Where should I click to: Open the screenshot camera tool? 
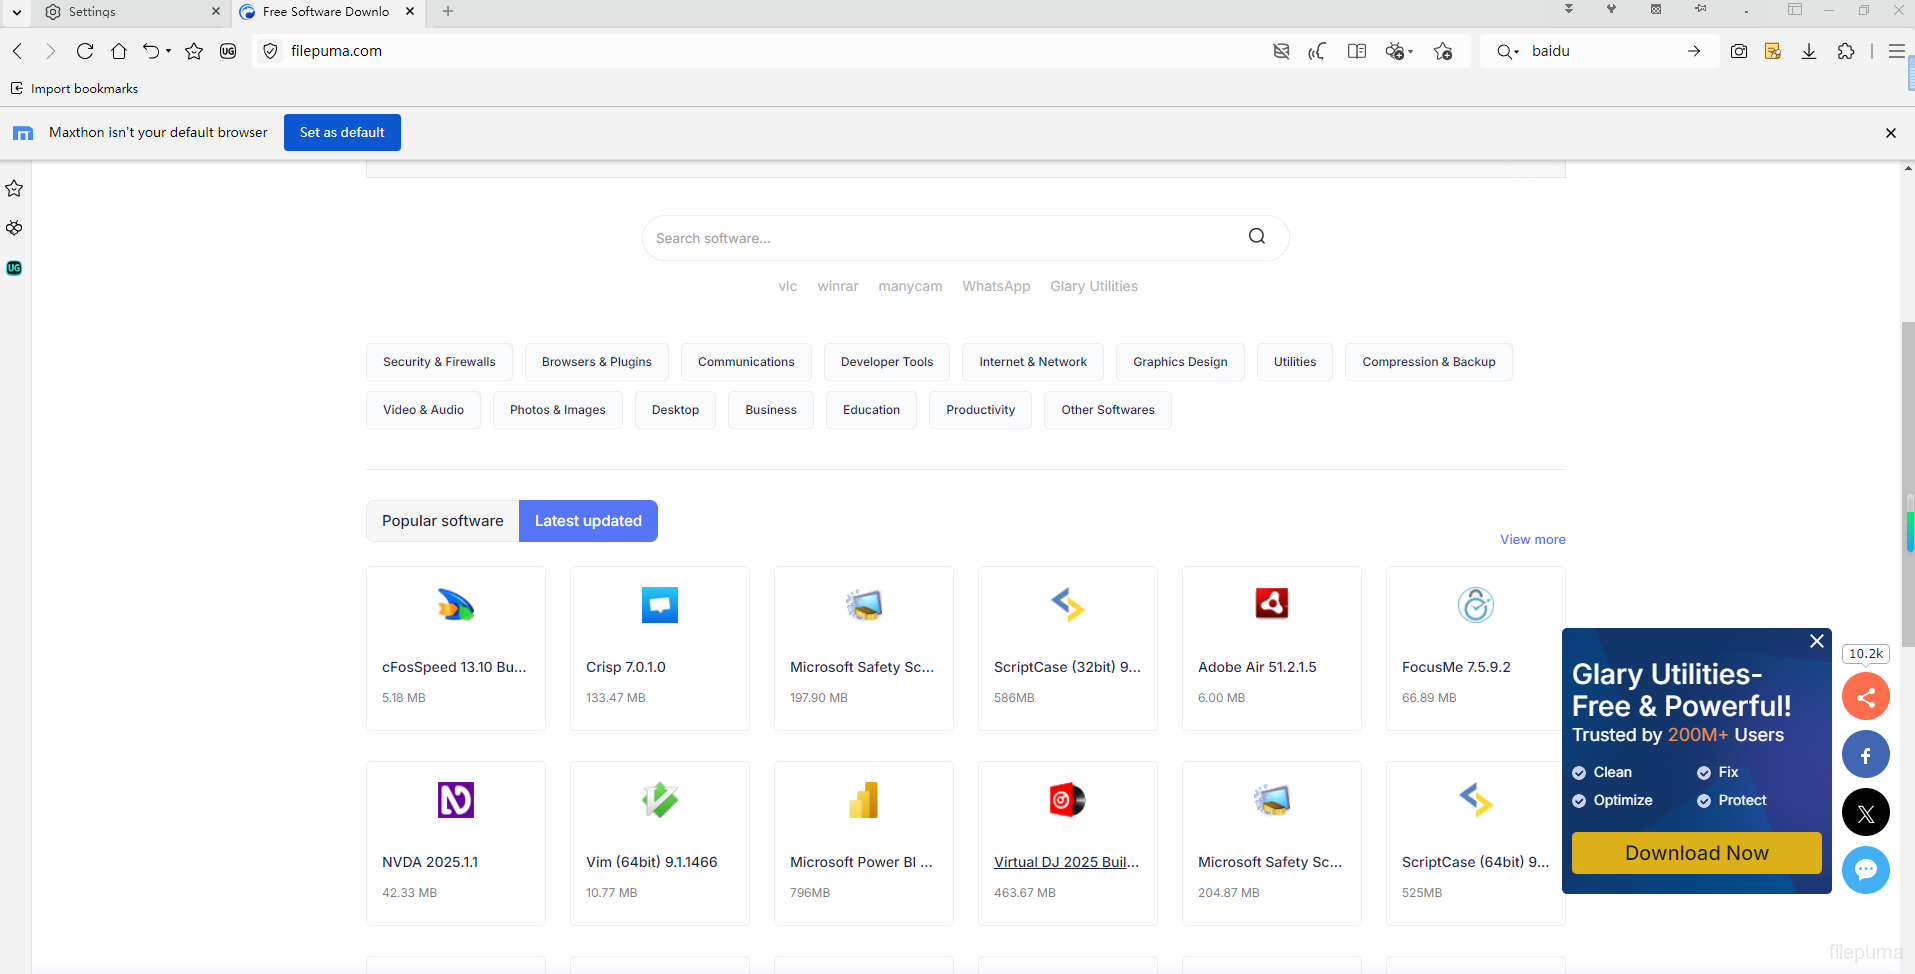pyautogui.click(x=1739, y=51)
